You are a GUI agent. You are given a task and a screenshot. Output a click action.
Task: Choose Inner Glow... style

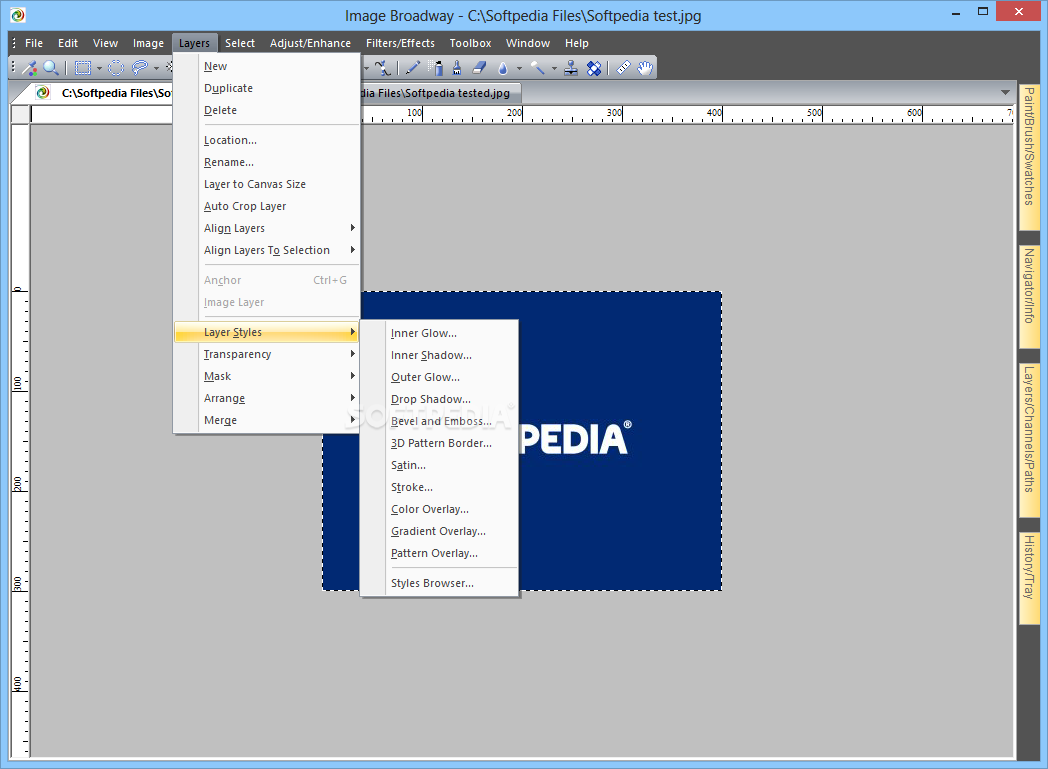click(x=439, y=333)
